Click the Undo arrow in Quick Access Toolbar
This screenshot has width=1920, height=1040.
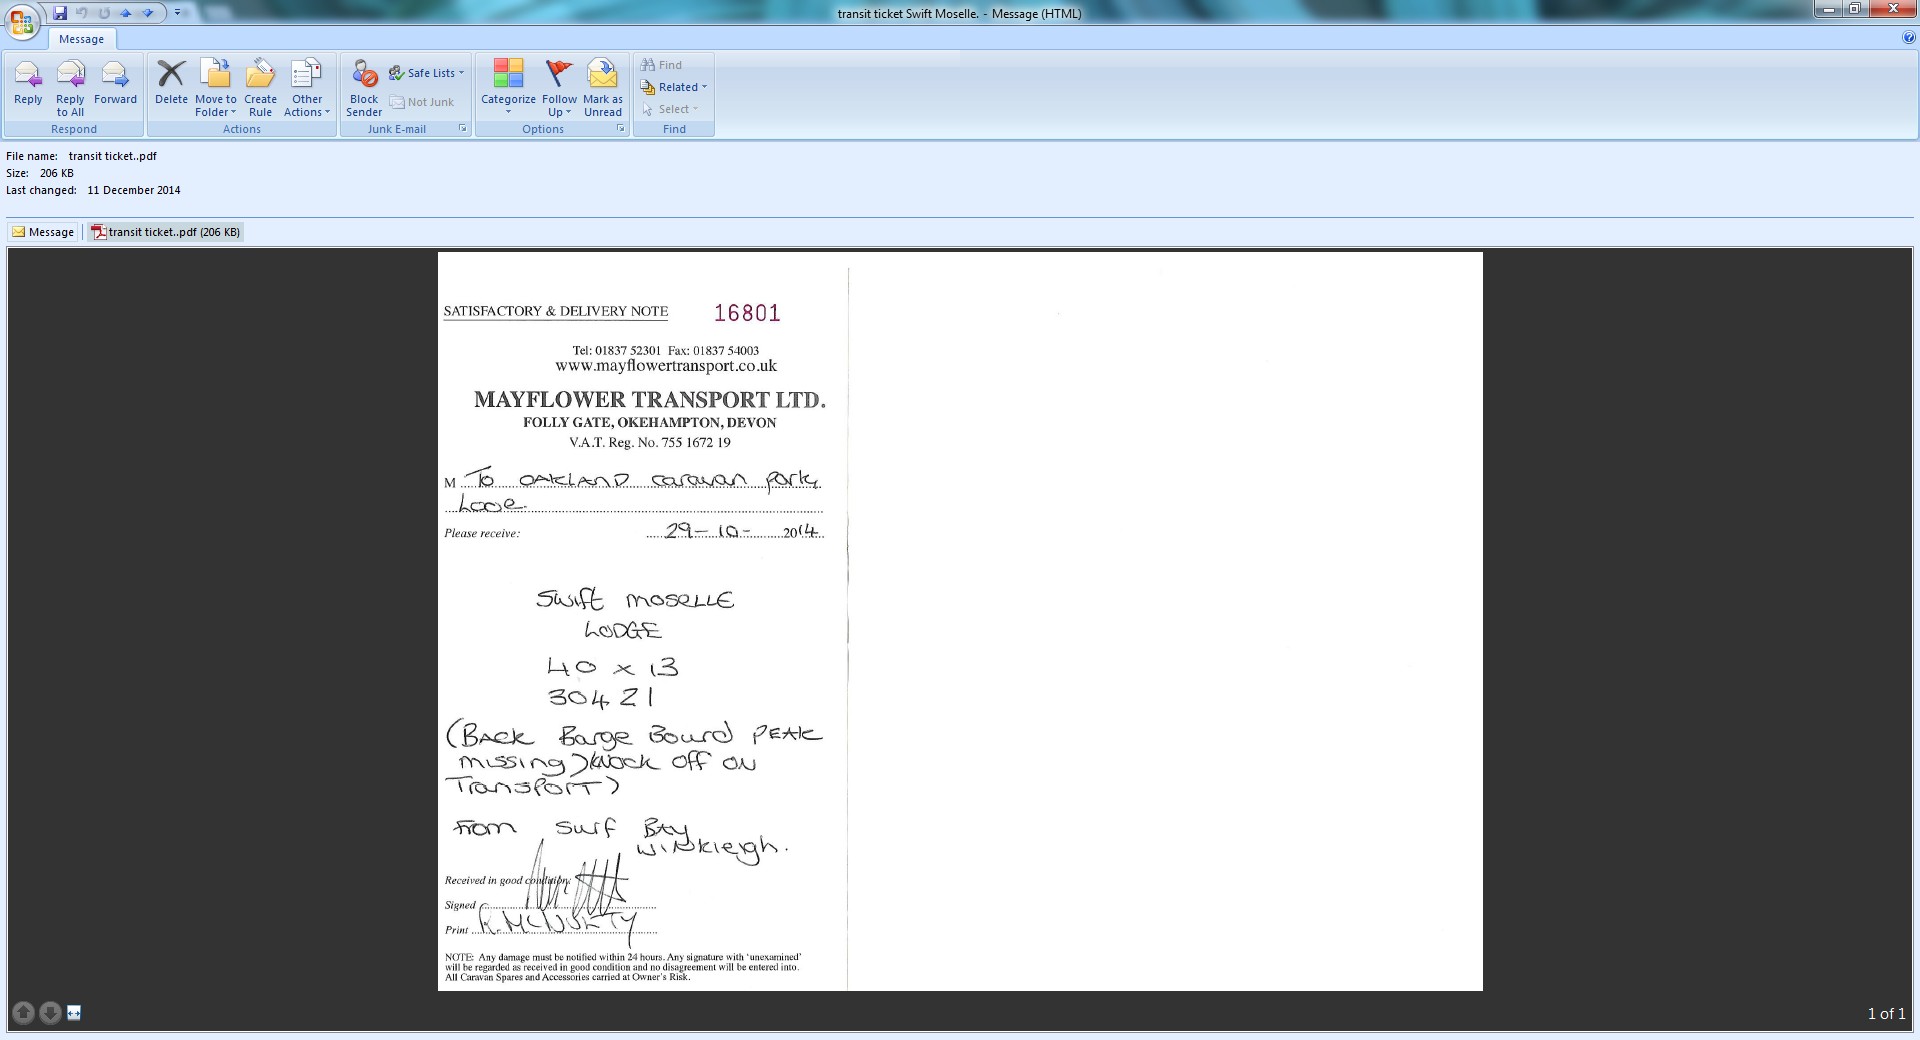click(82, 13)
